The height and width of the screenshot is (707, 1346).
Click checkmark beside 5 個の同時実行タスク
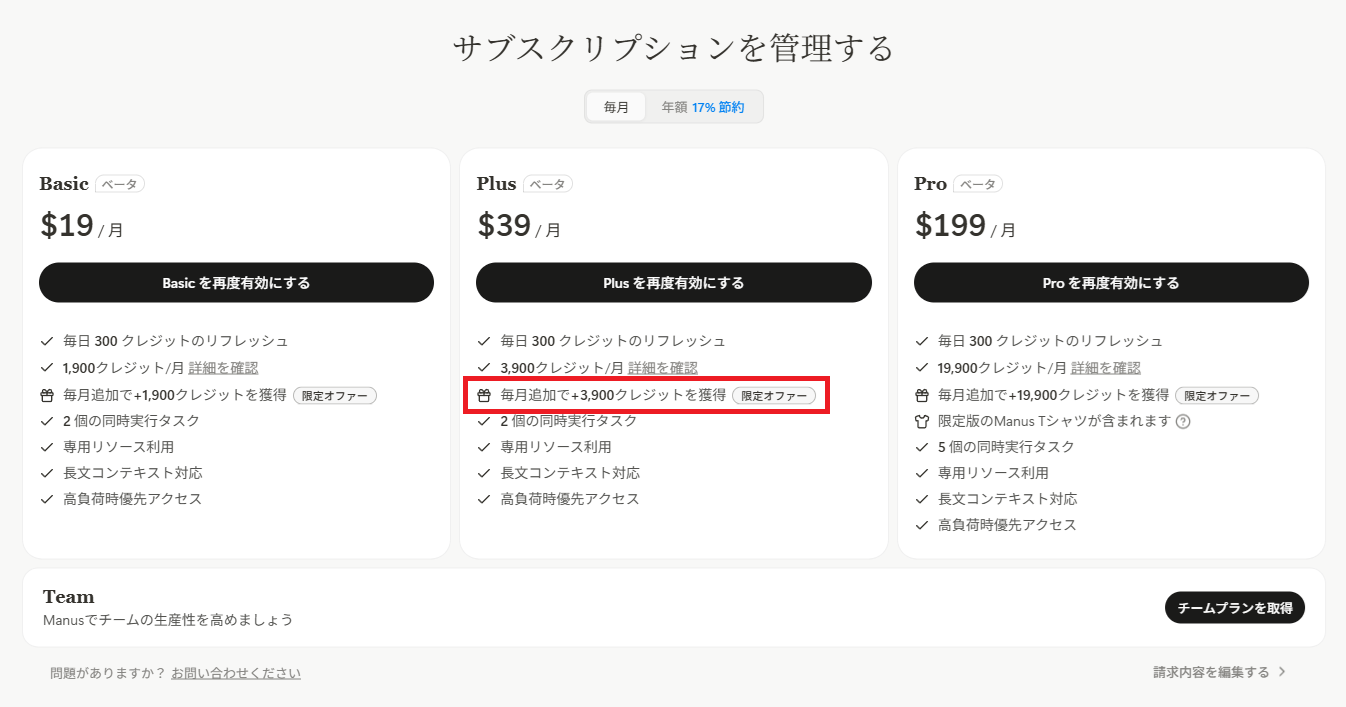click(922, 447)
